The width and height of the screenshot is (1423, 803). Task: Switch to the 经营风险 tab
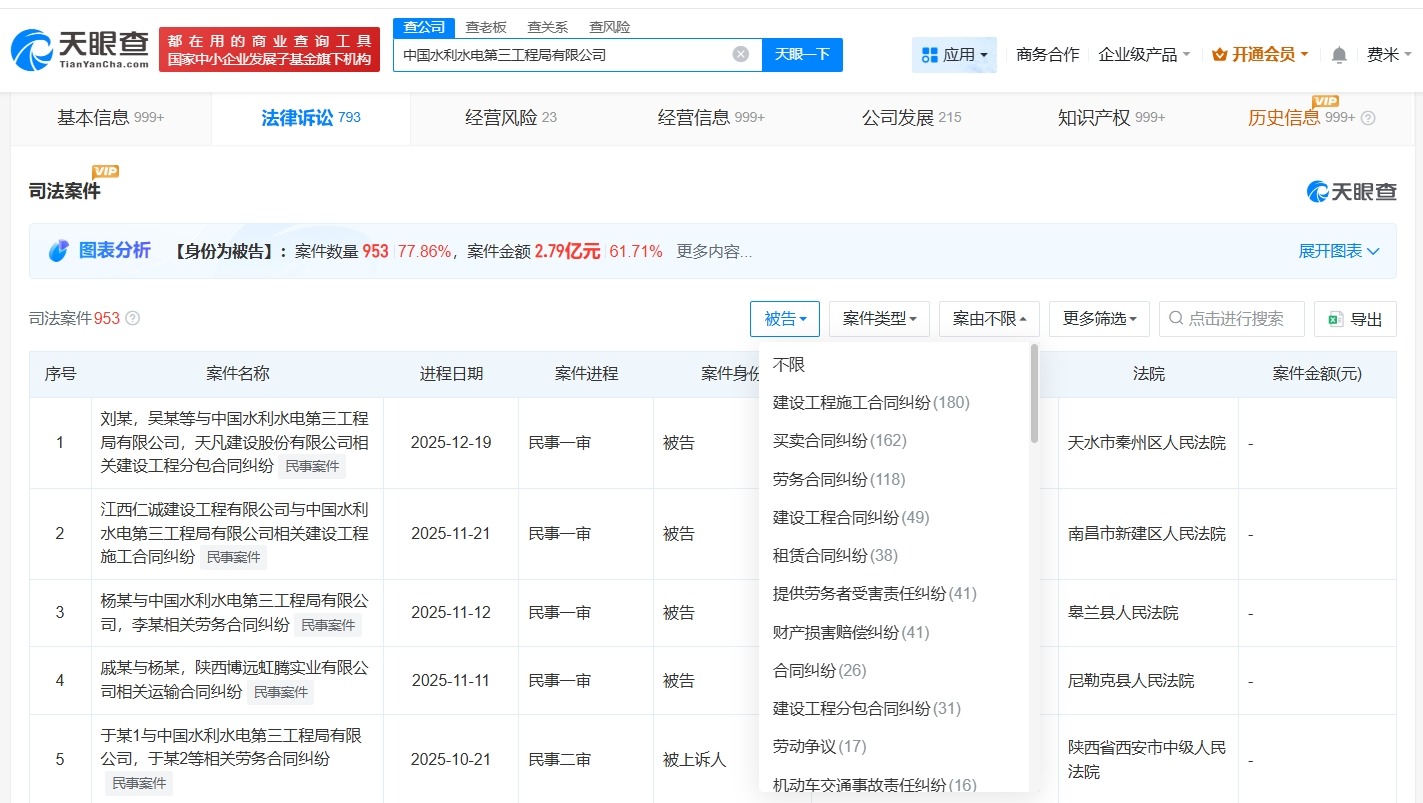(509, 116)
